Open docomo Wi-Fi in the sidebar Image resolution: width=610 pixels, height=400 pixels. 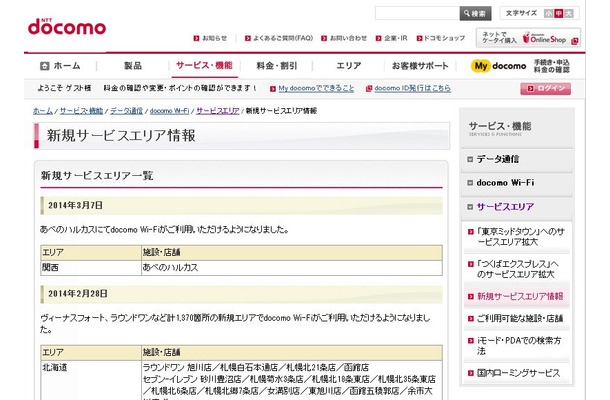click(x=505, y=182)
